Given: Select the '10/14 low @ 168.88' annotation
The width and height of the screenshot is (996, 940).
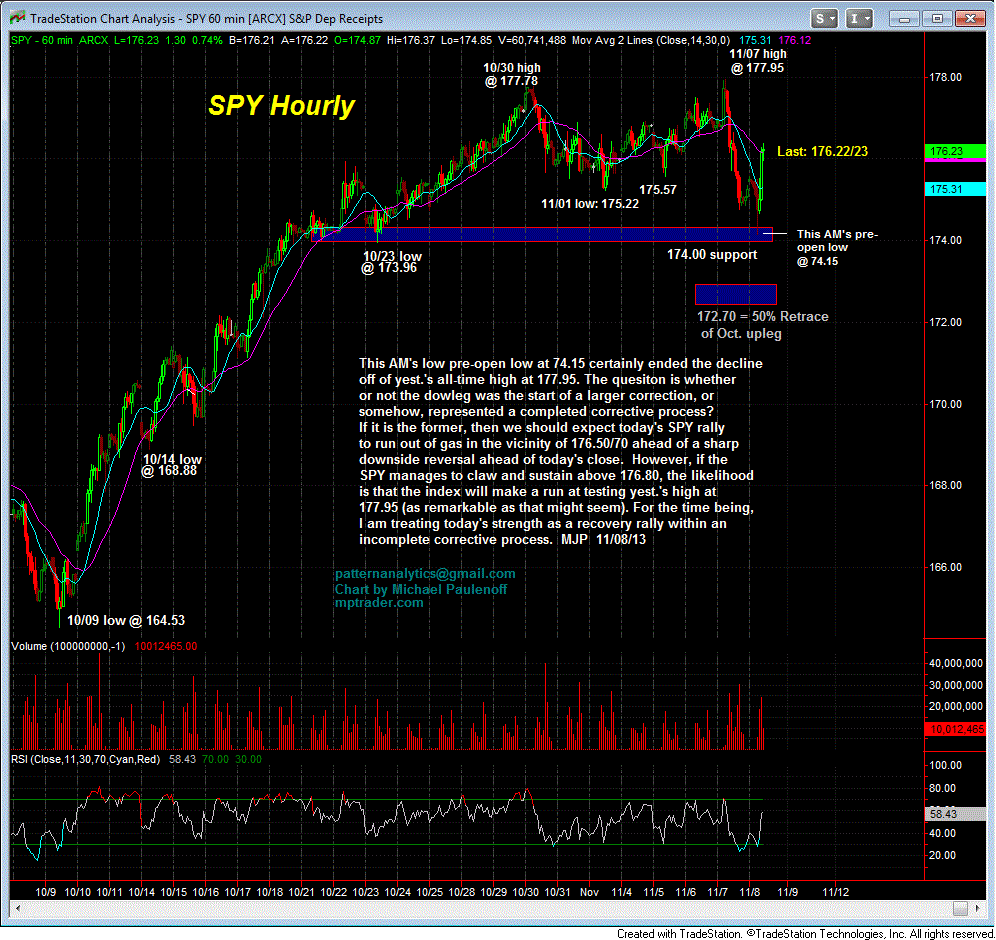Looking at the screenshot, I should [x=170, y=465].
